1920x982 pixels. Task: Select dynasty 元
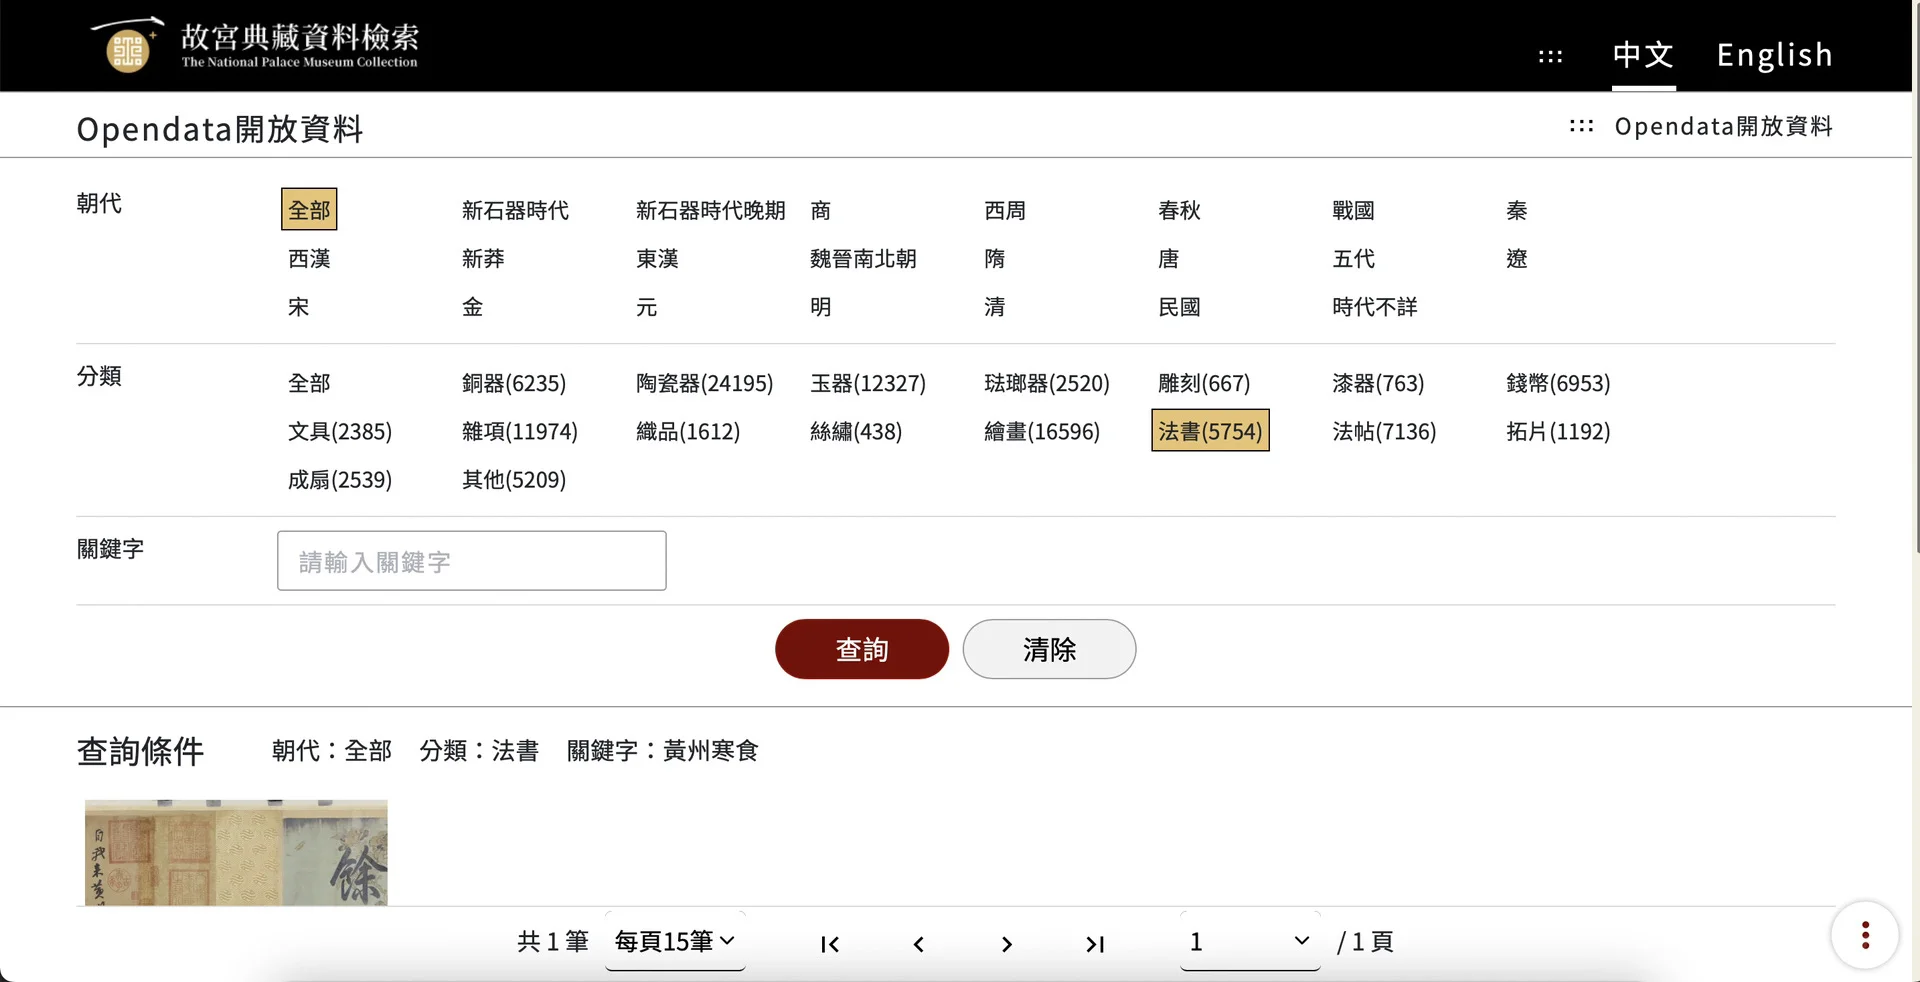point(647,306)
